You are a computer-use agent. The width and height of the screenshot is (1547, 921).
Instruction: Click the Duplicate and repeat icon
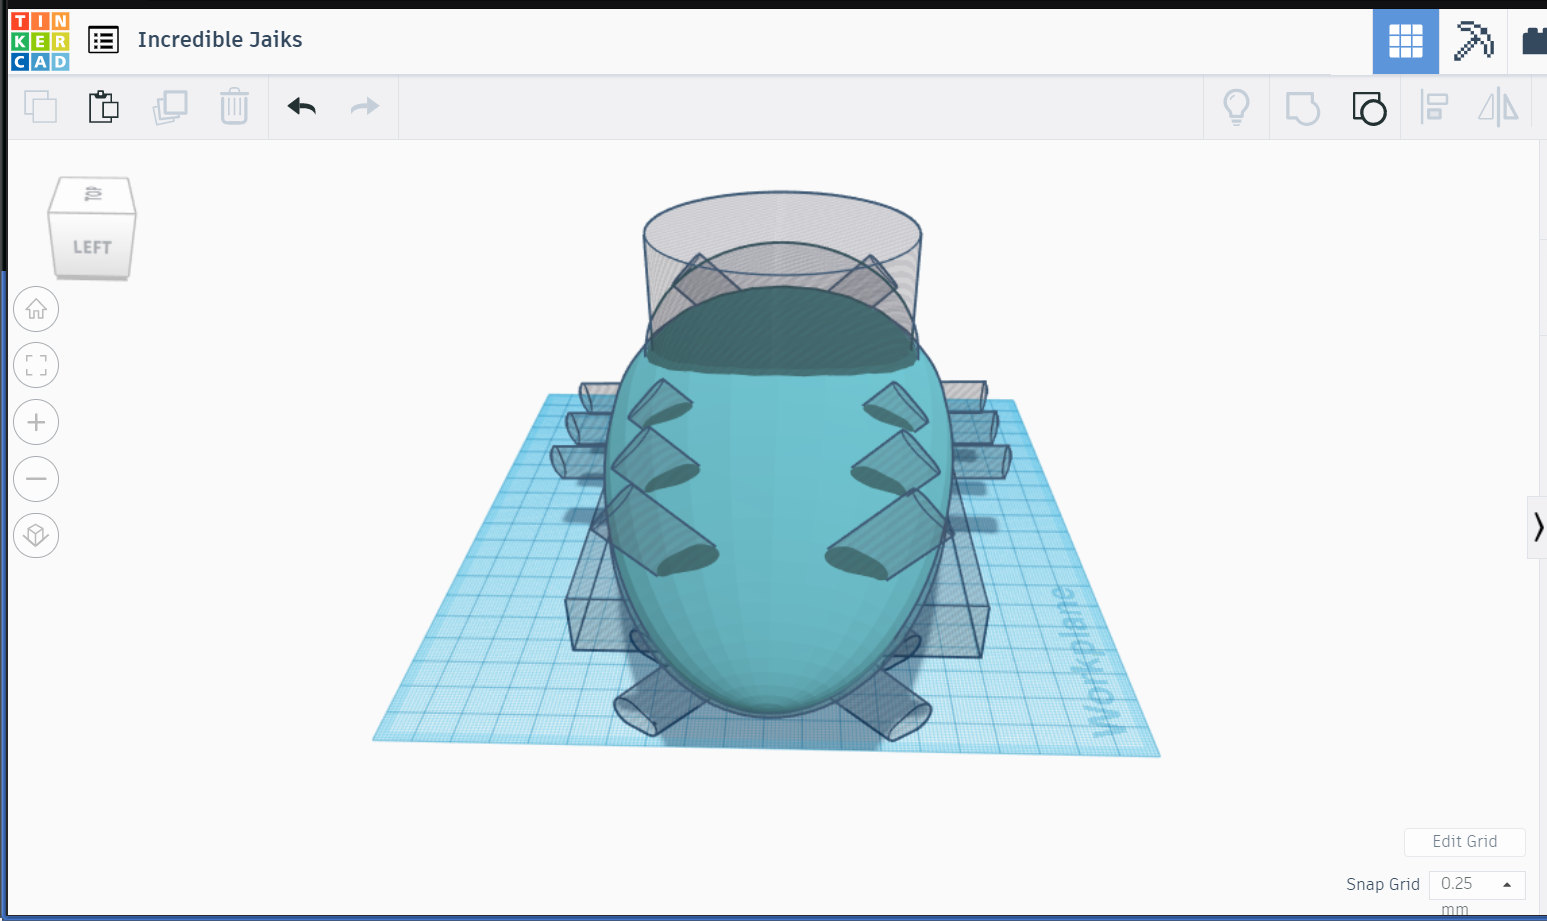coord(170,106)
